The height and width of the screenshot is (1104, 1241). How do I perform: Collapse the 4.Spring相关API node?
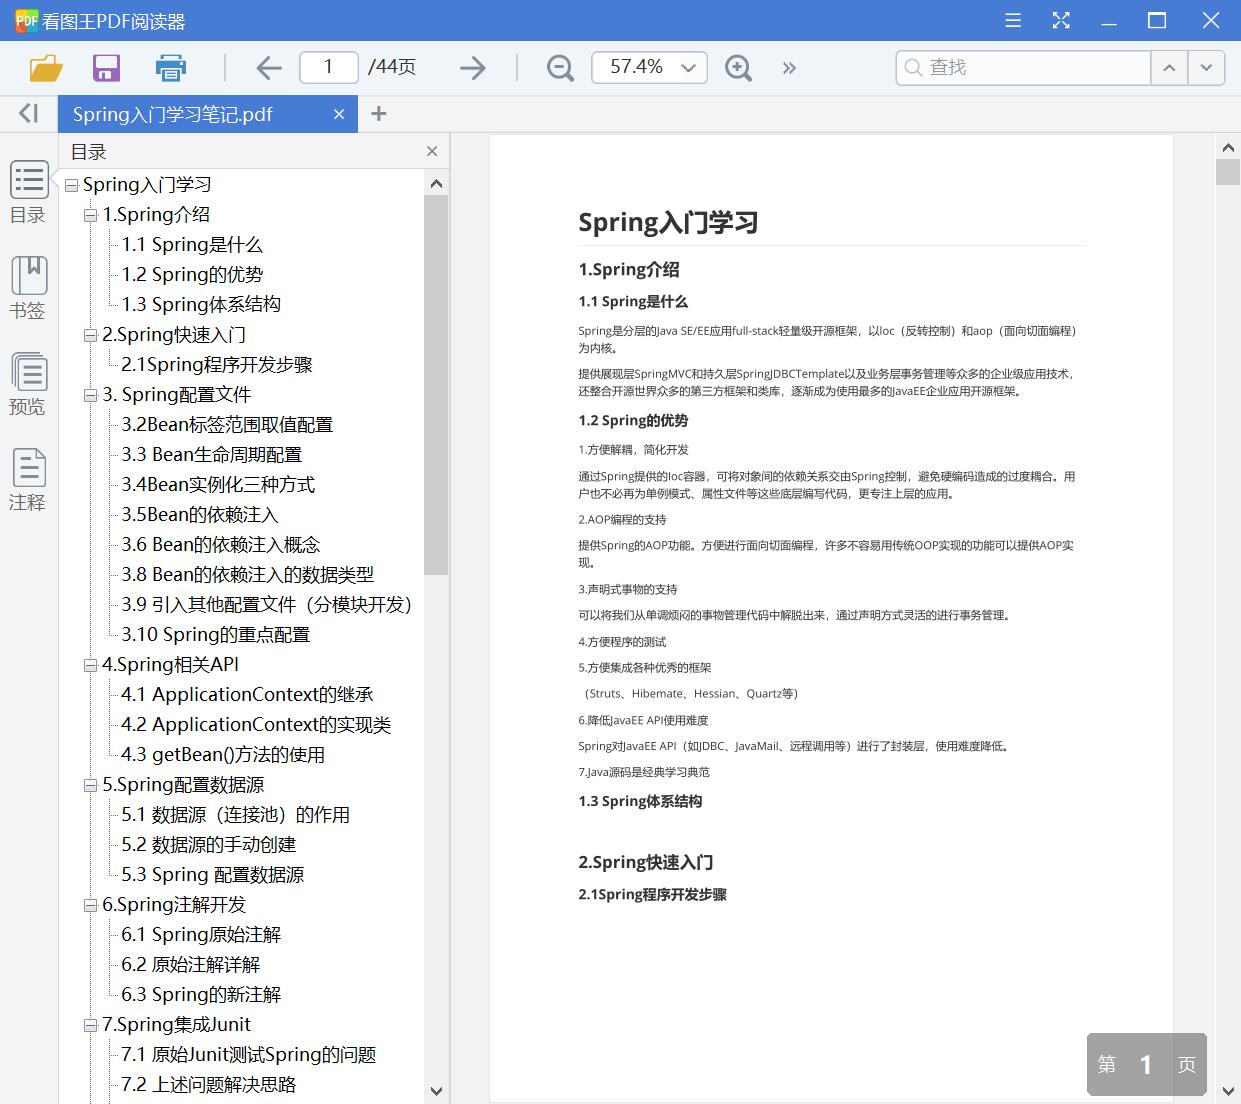tap(91, 665)
